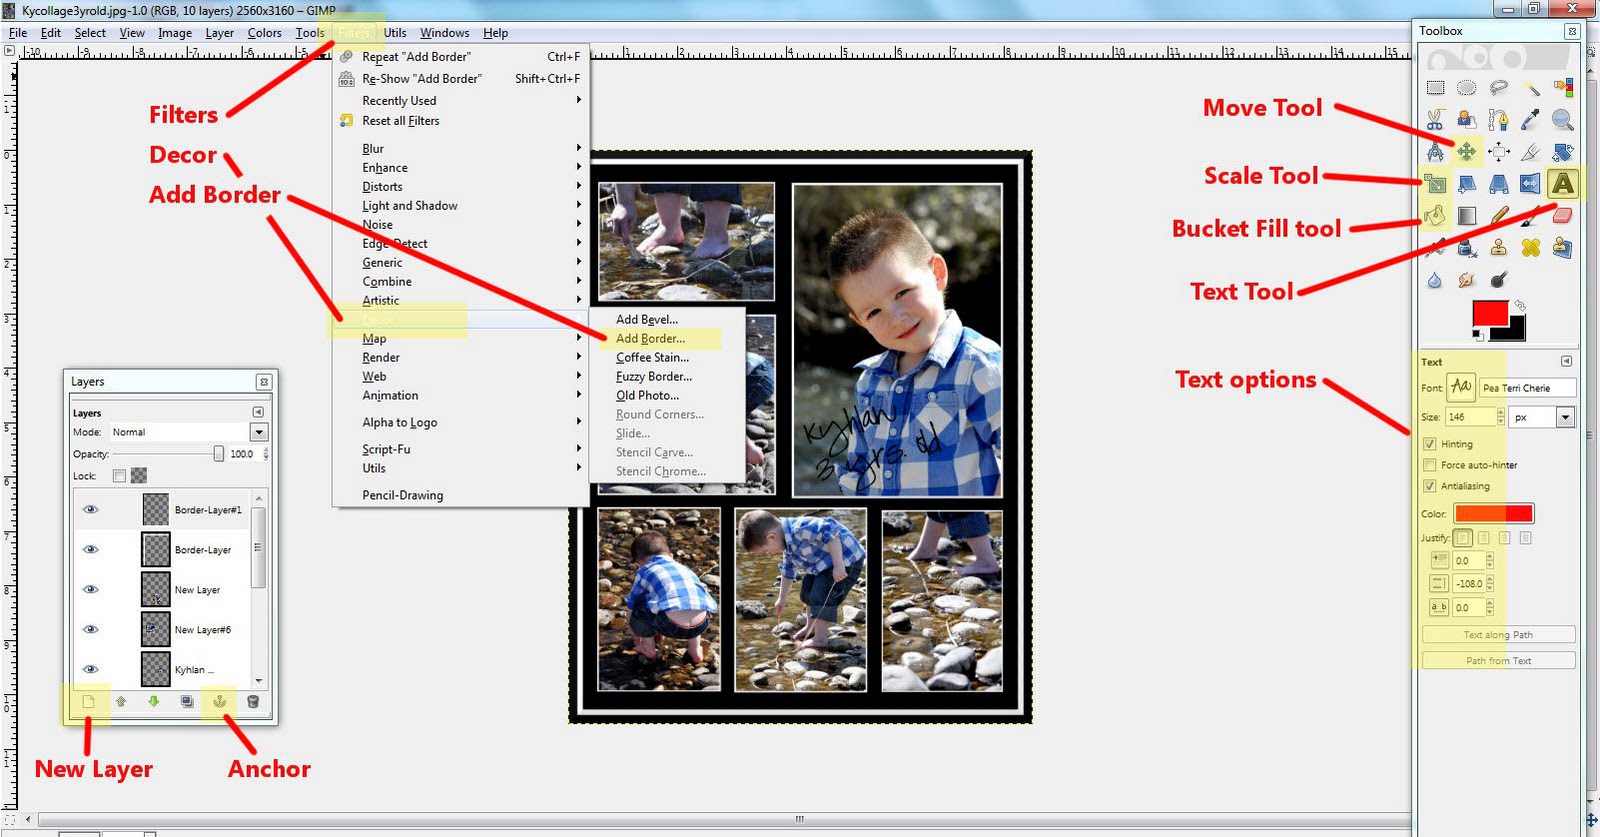Select the Measure compass tool

coord(1435,152)
